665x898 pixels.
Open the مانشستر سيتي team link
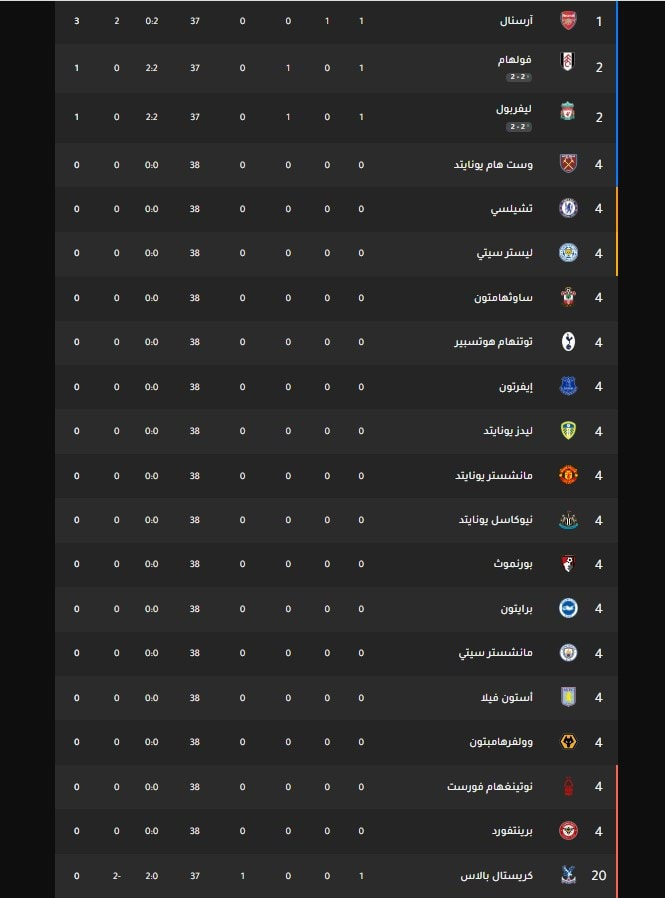tap(495, 653)
